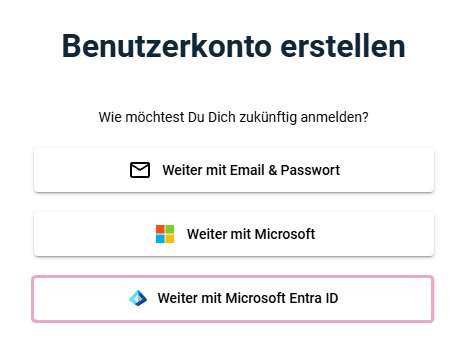
Task: Click the 'Wie möchtest Du Dich zukünftig anmelden?' text
Action: (x=234, y=117)
